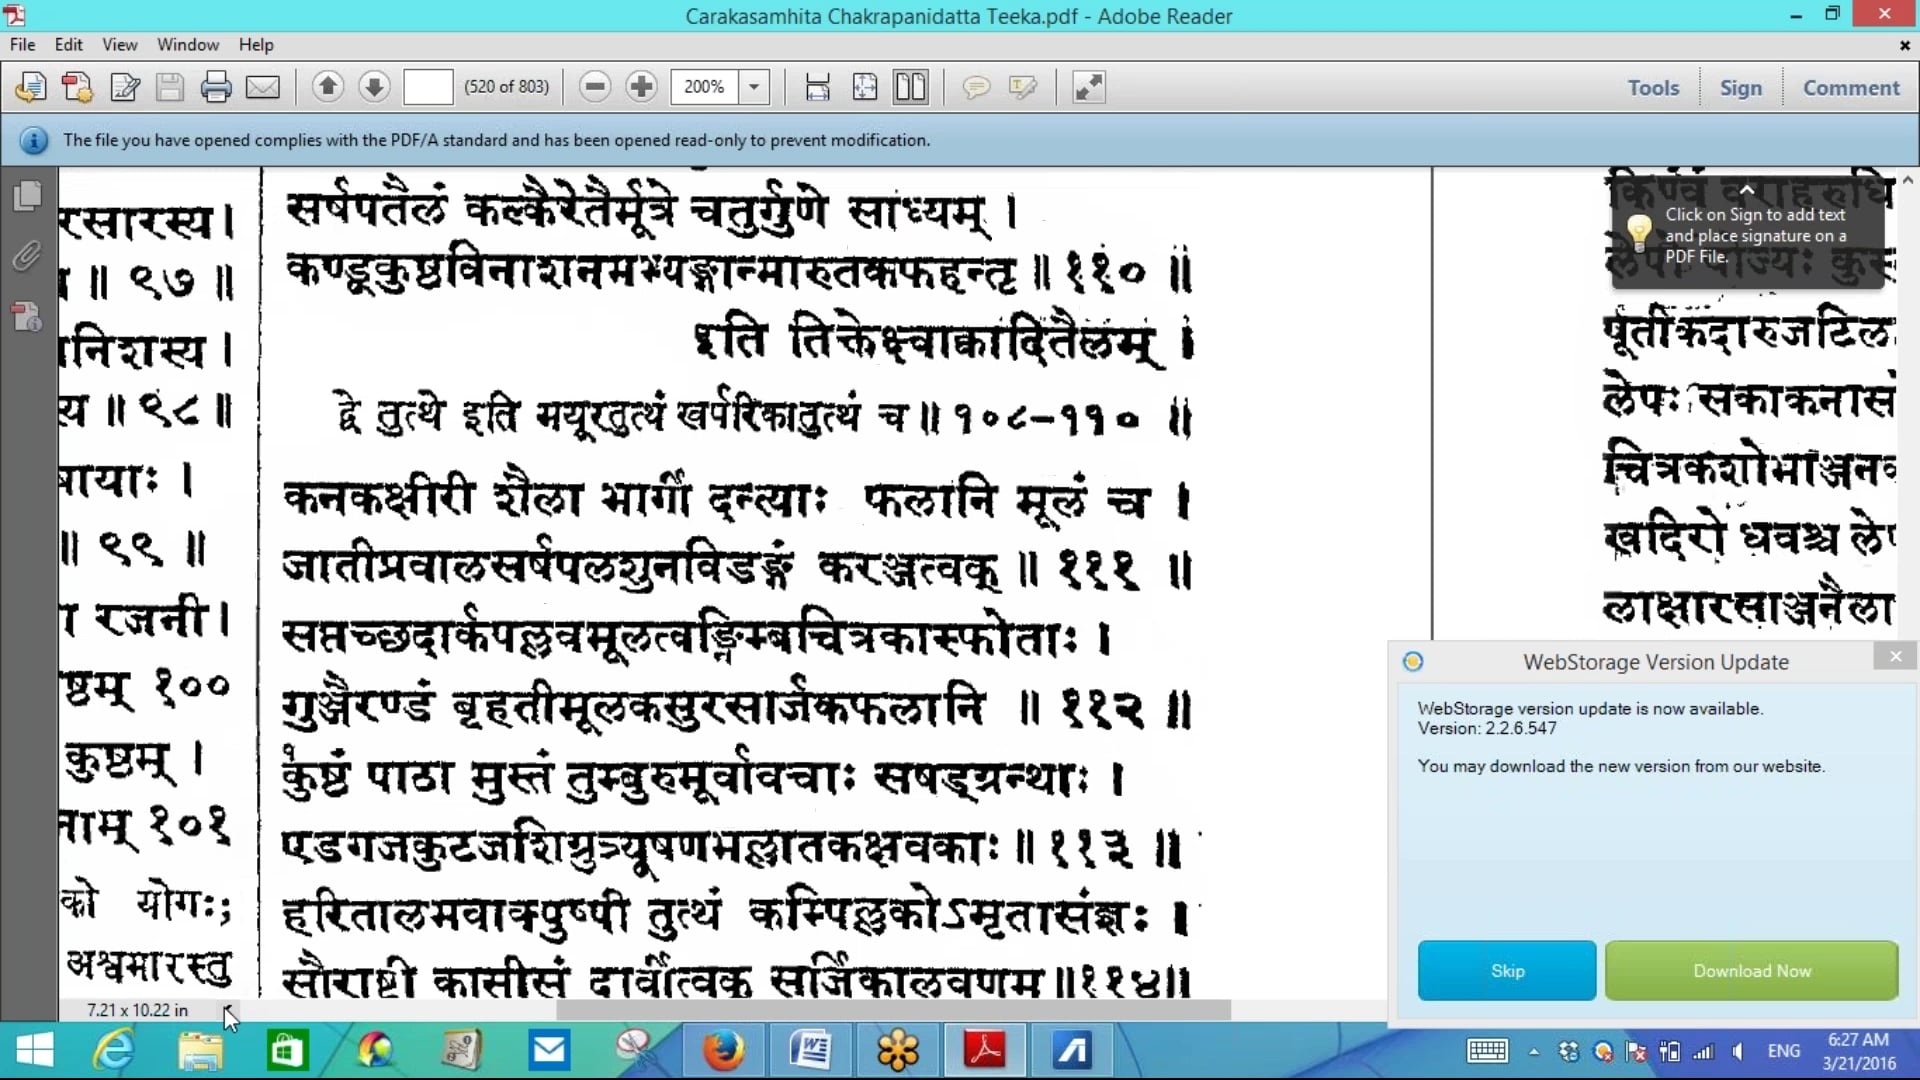Open the Edit menu
1920x1080 pixels.
pos(68,45)
